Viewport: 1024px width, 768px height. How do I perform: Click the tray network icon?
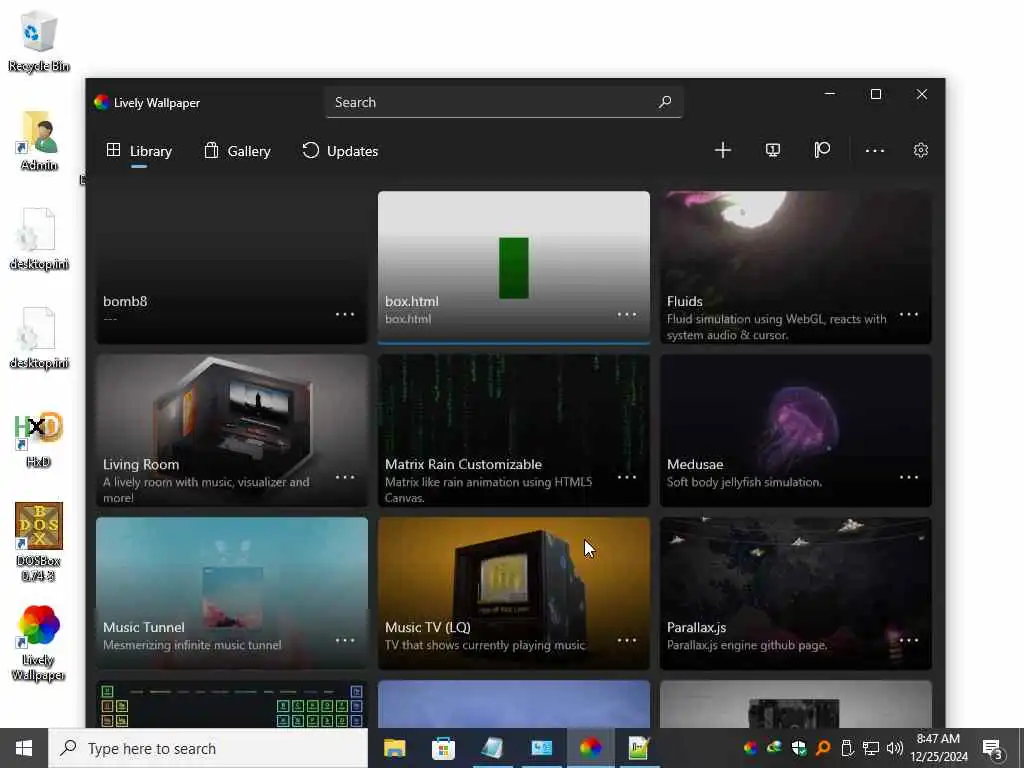(871, 748)
